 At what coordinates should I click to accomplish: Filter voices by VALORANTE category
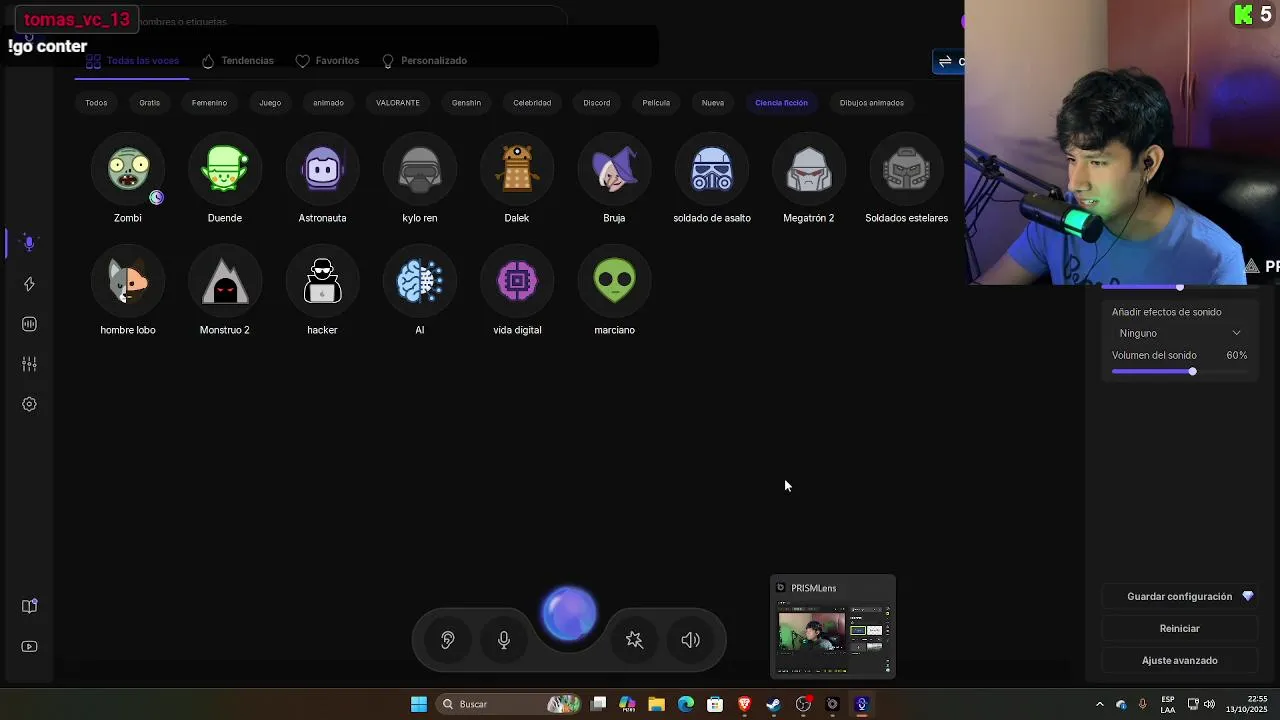(398, 103)
